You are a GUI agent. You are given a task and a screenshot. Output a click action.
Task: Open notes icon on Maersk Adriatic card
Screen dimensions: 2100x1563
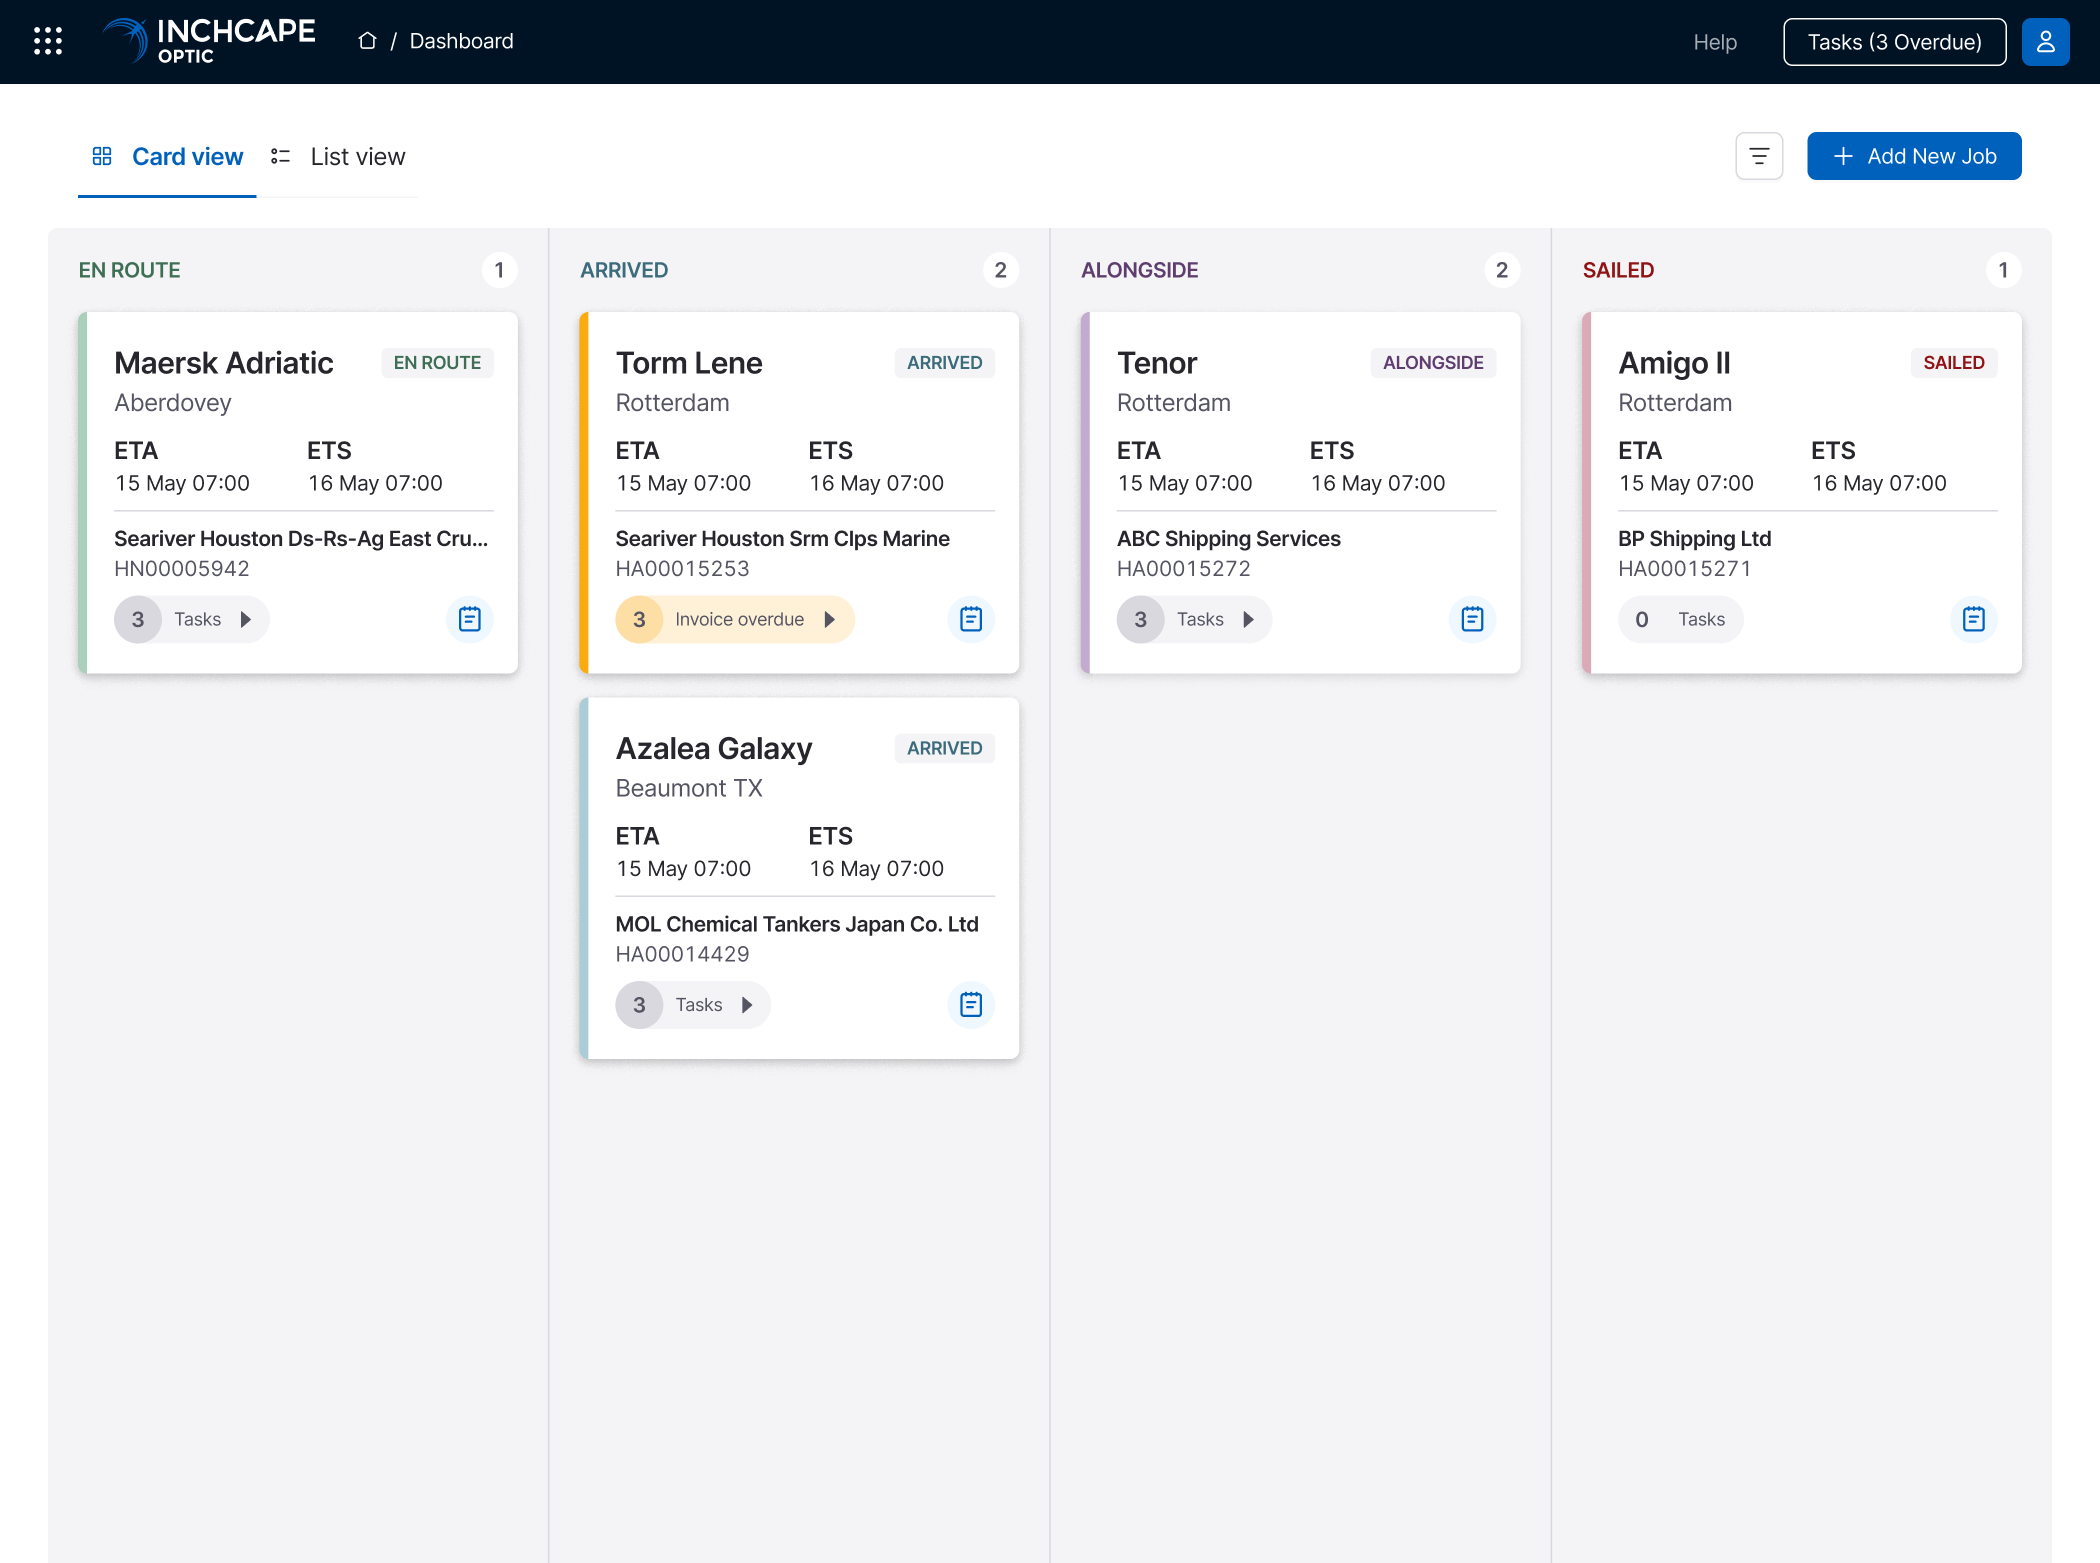point(470,619)
